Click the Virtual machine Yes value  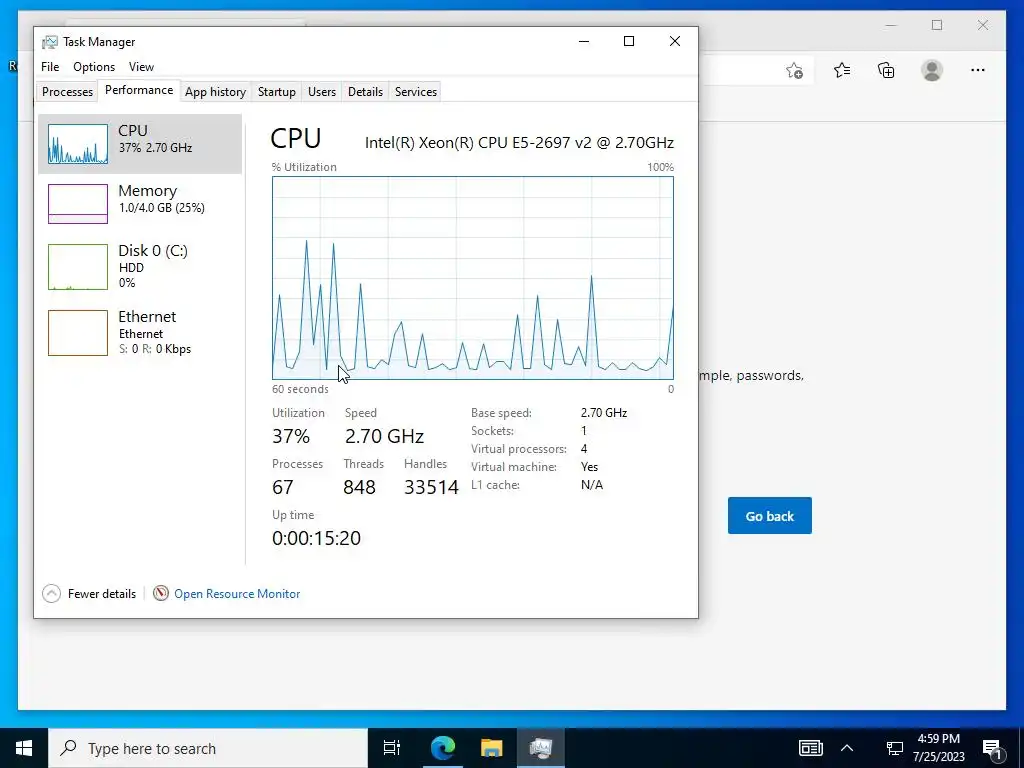tap(589, 467)
